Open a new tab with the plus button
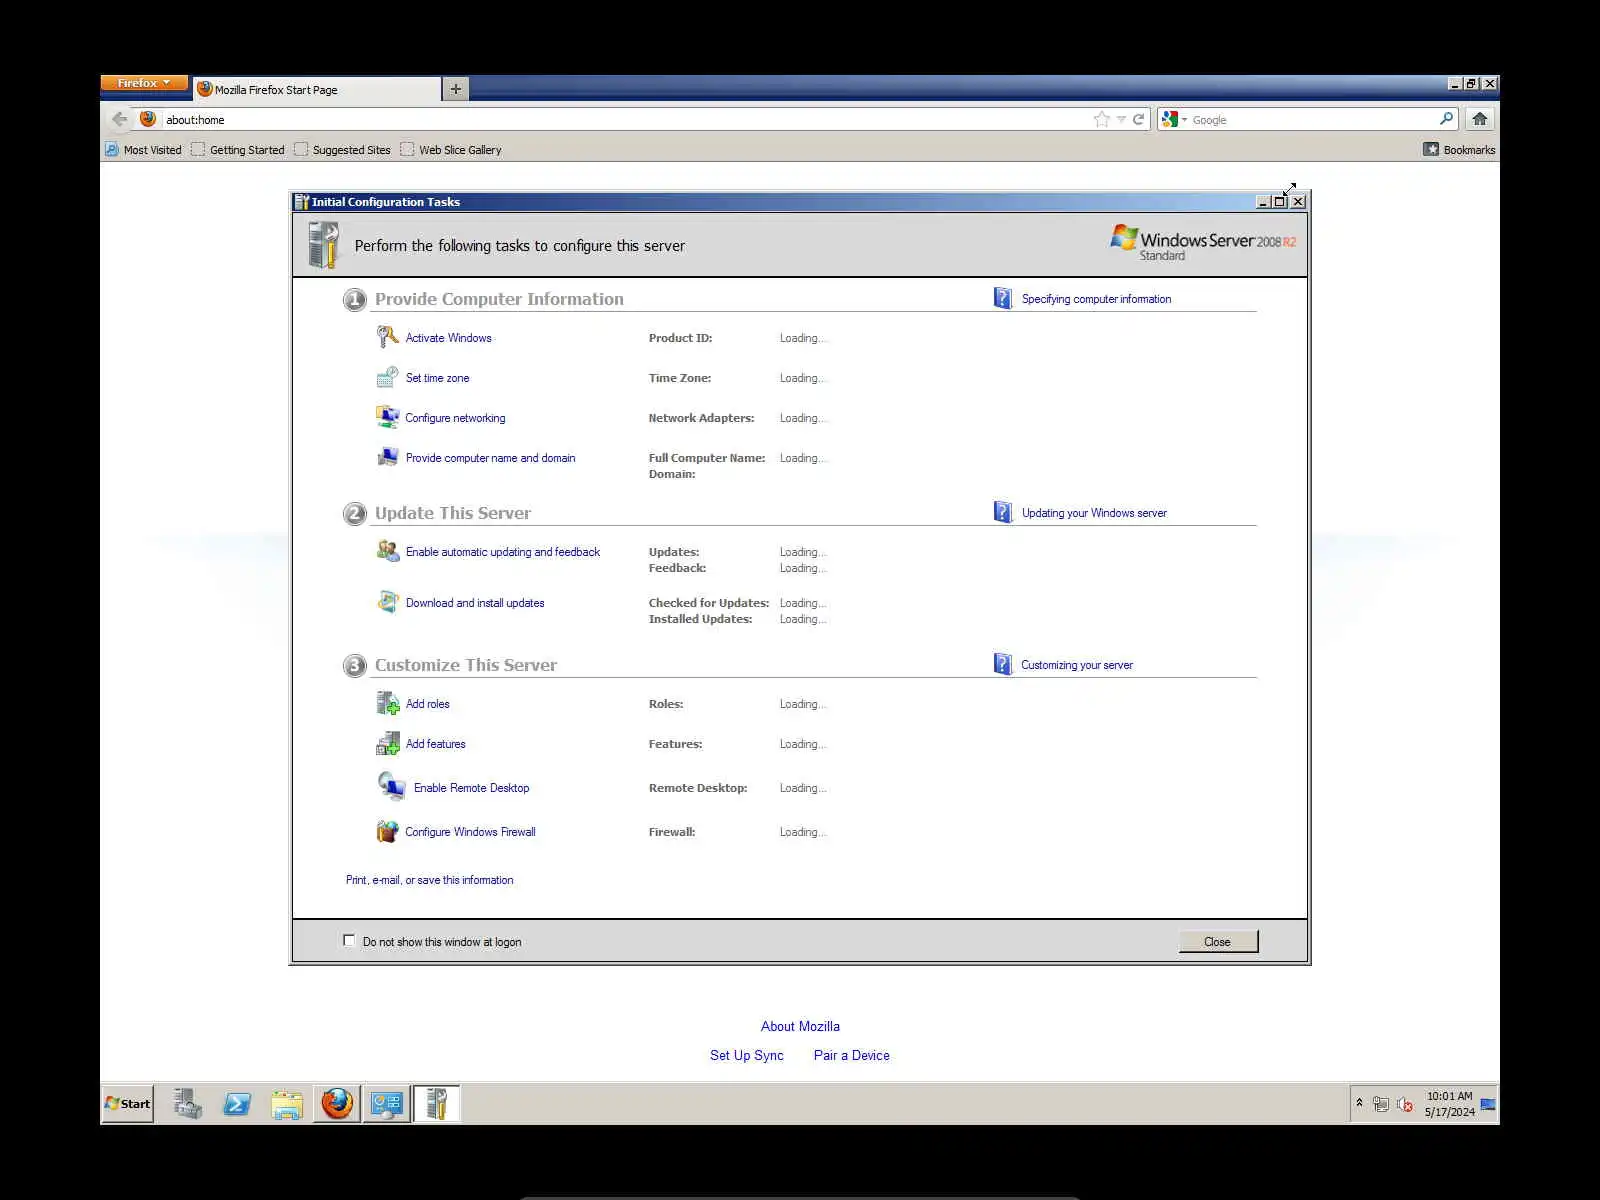This screenshot has height=1200, width=1600. click(456, 89)
